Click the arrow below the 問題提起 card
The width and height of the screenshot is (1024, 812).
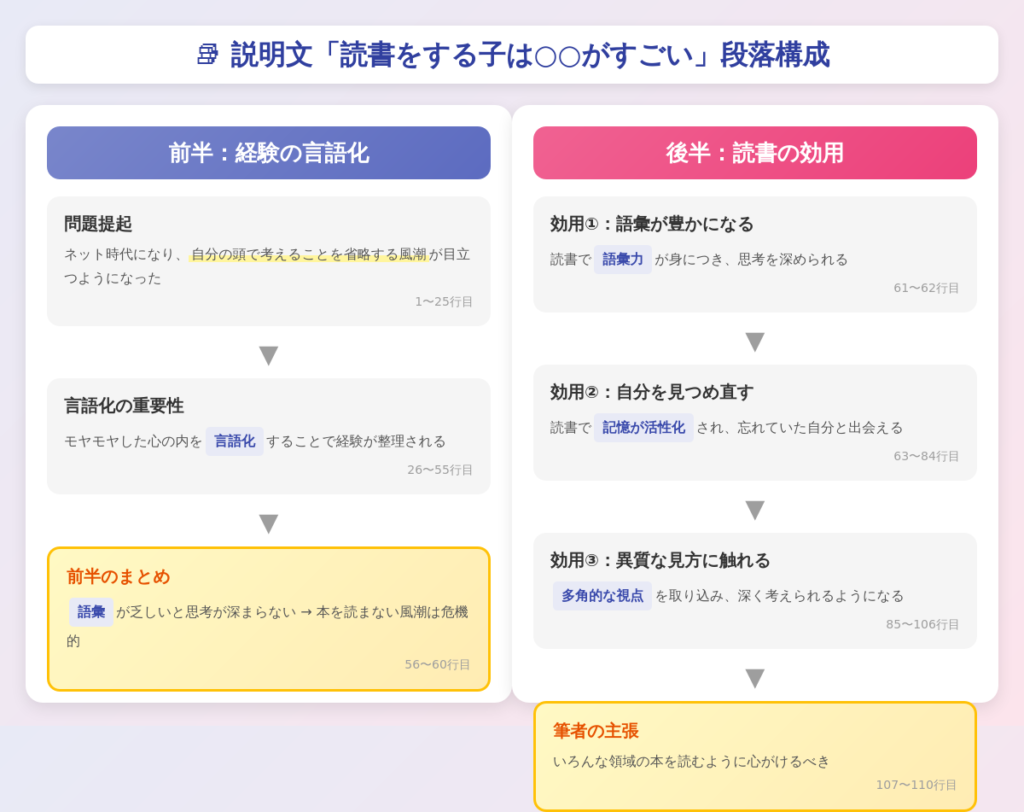tap(268, 355)
